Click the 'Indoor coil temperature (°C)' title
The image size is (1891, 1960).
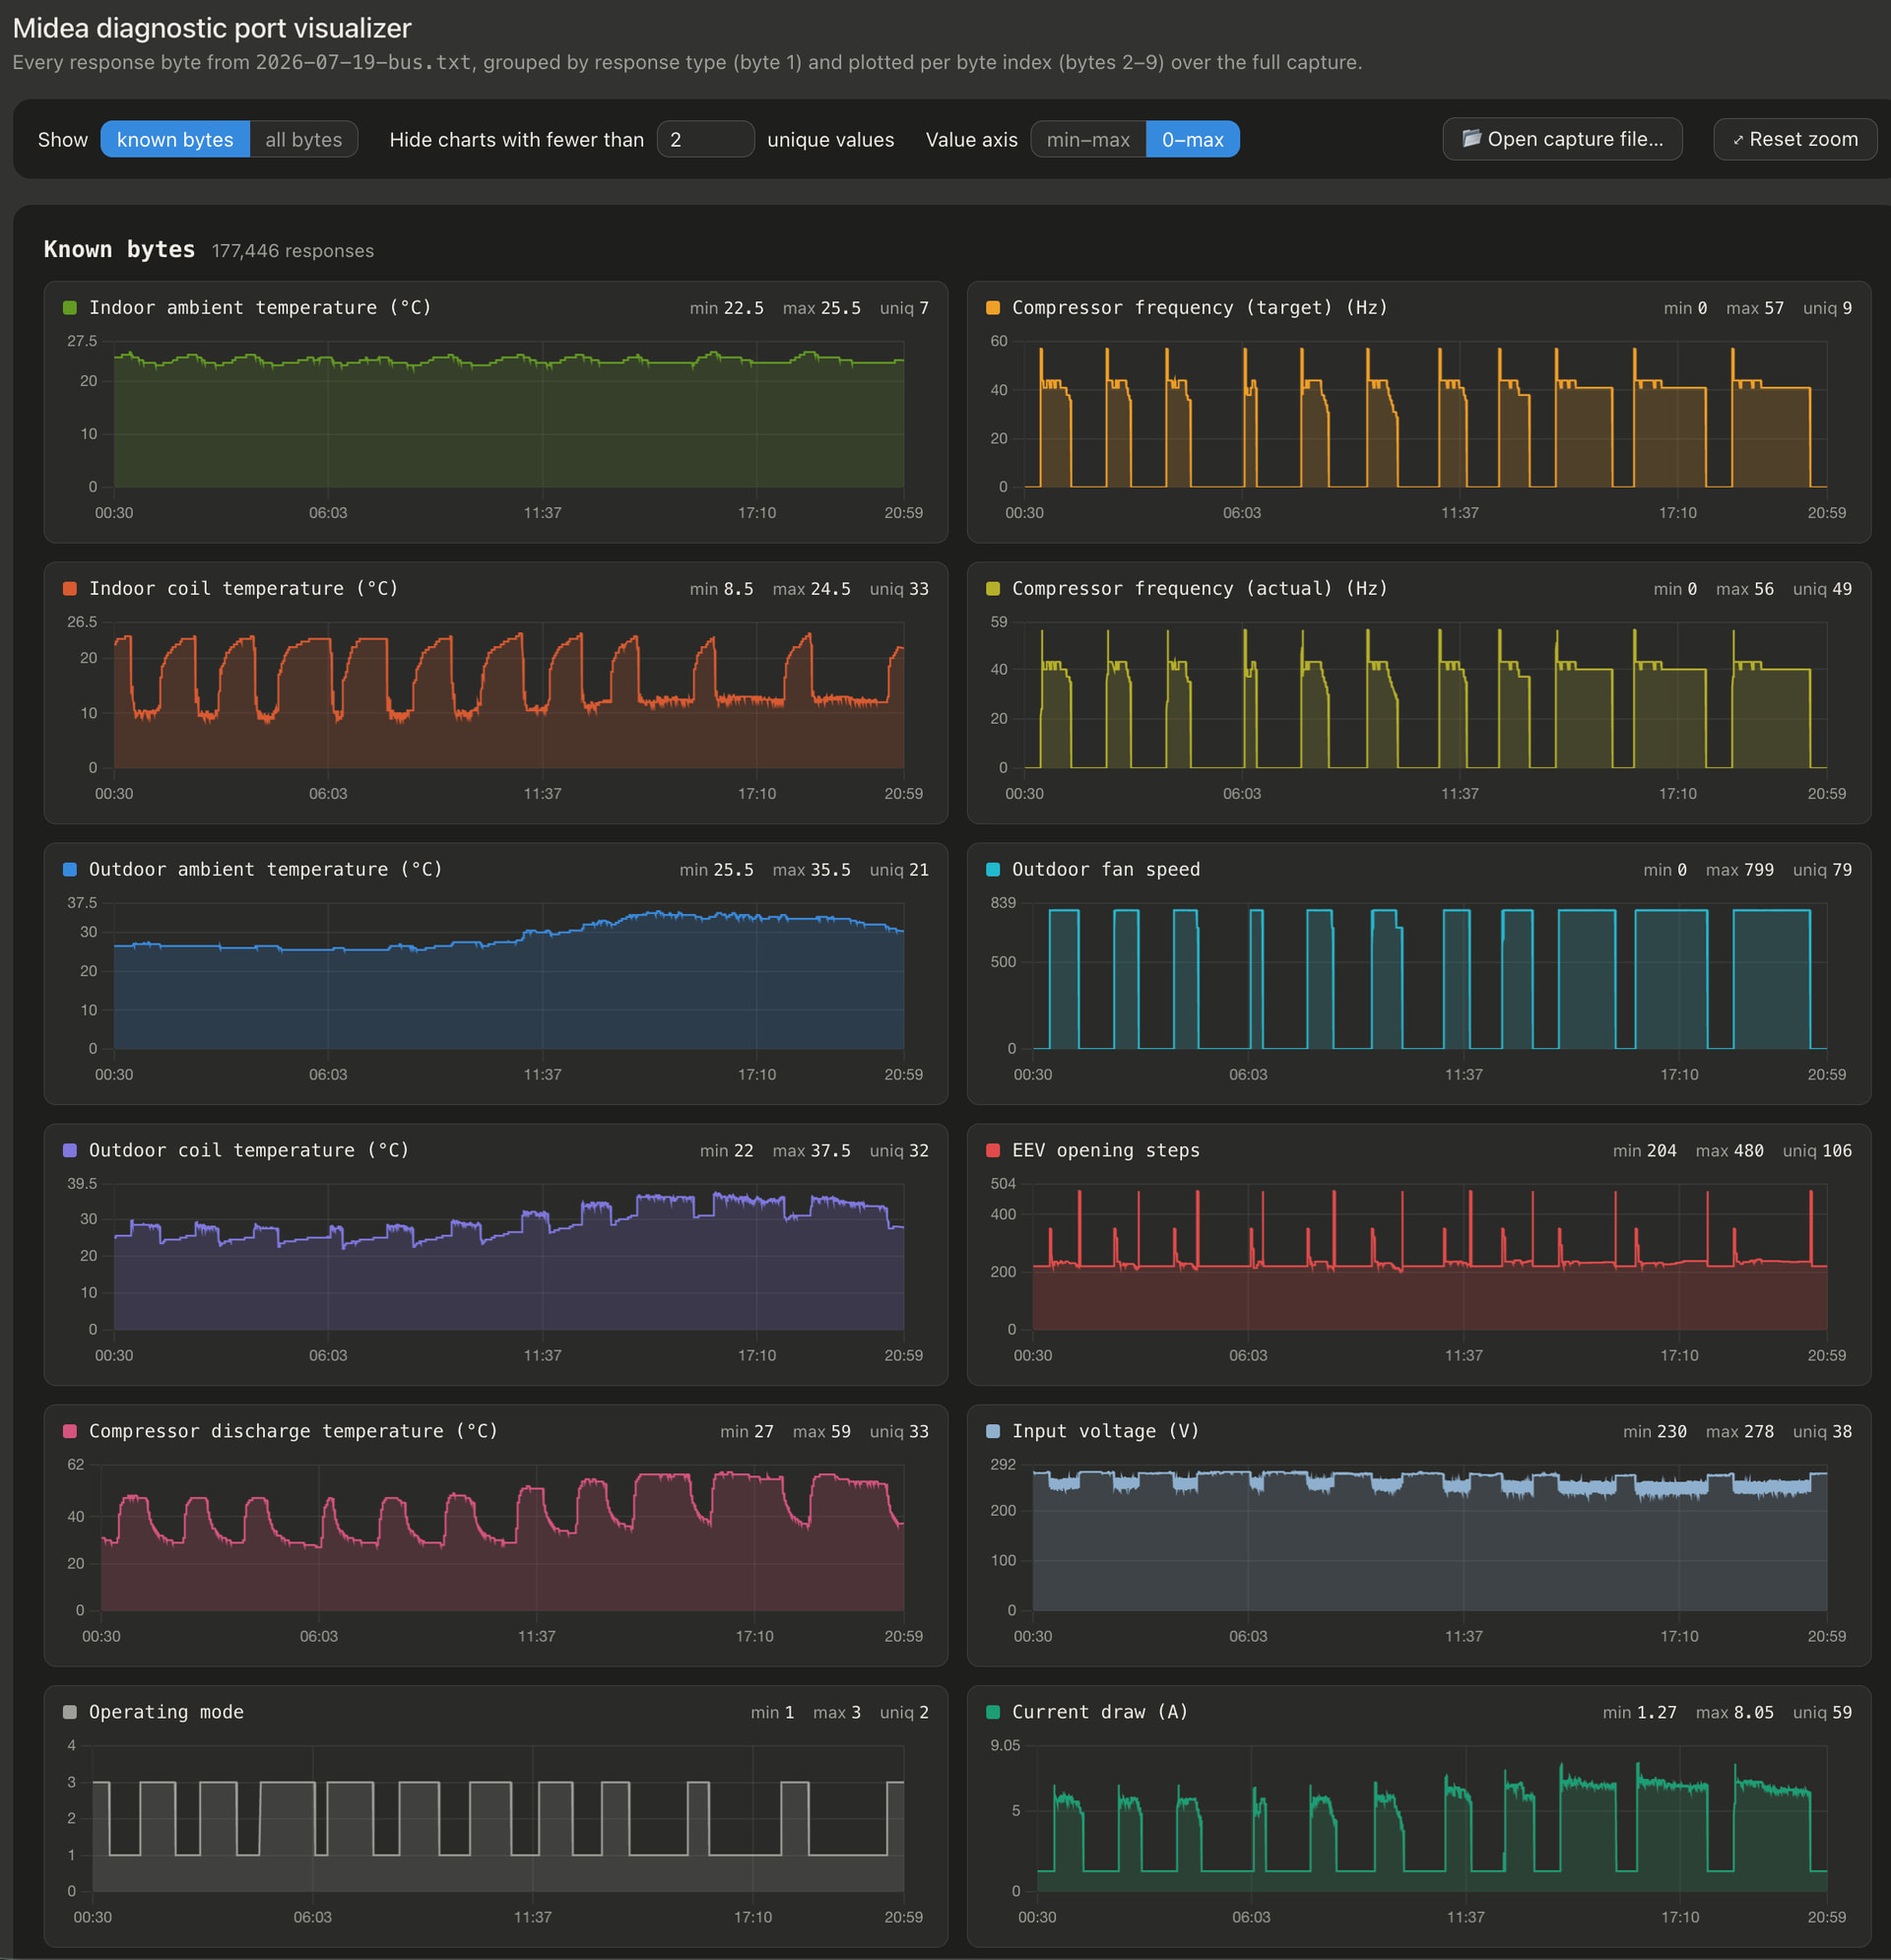coord(244,589)
